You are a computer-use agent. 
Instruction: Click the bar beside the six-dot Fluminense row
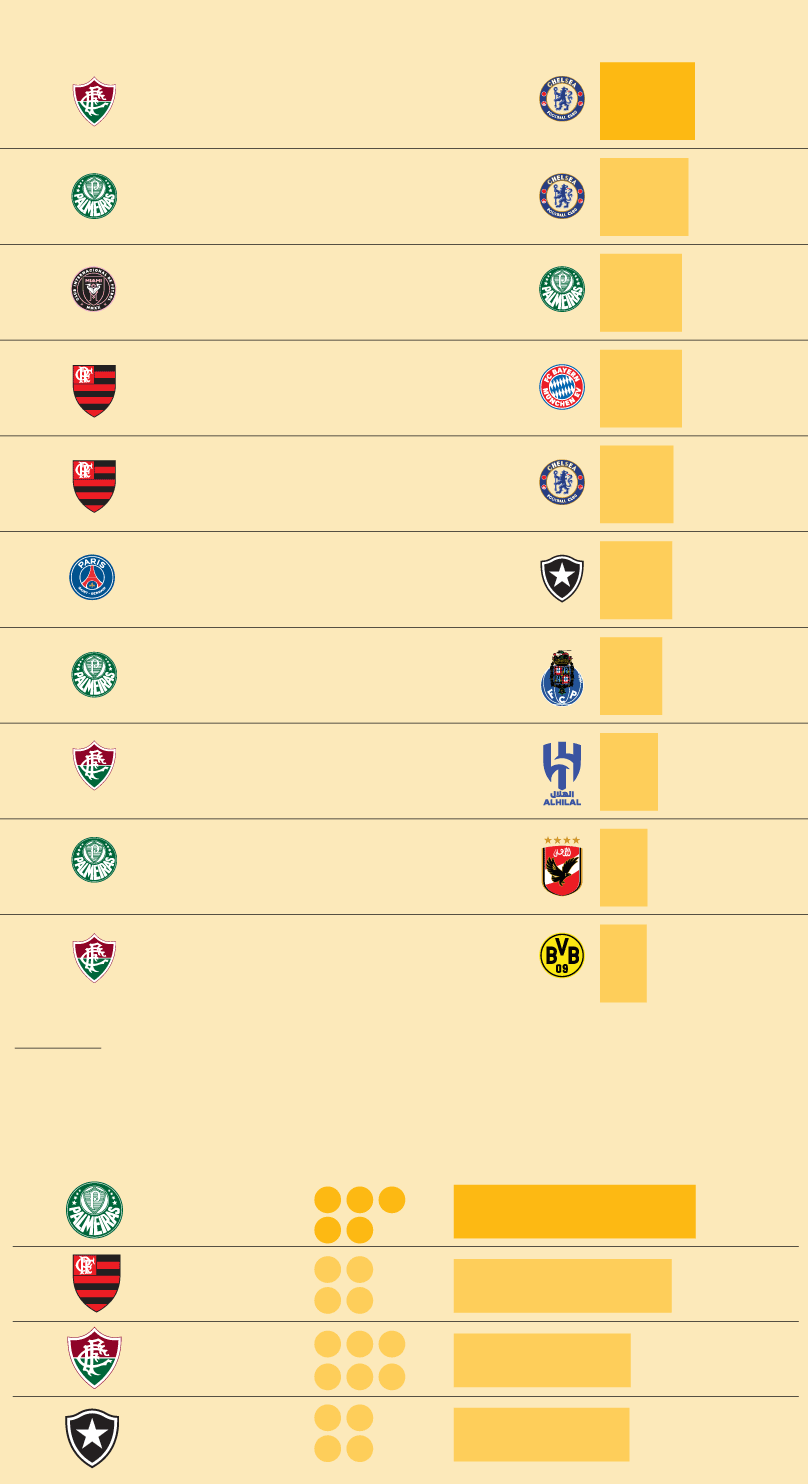pos(542,1360)
